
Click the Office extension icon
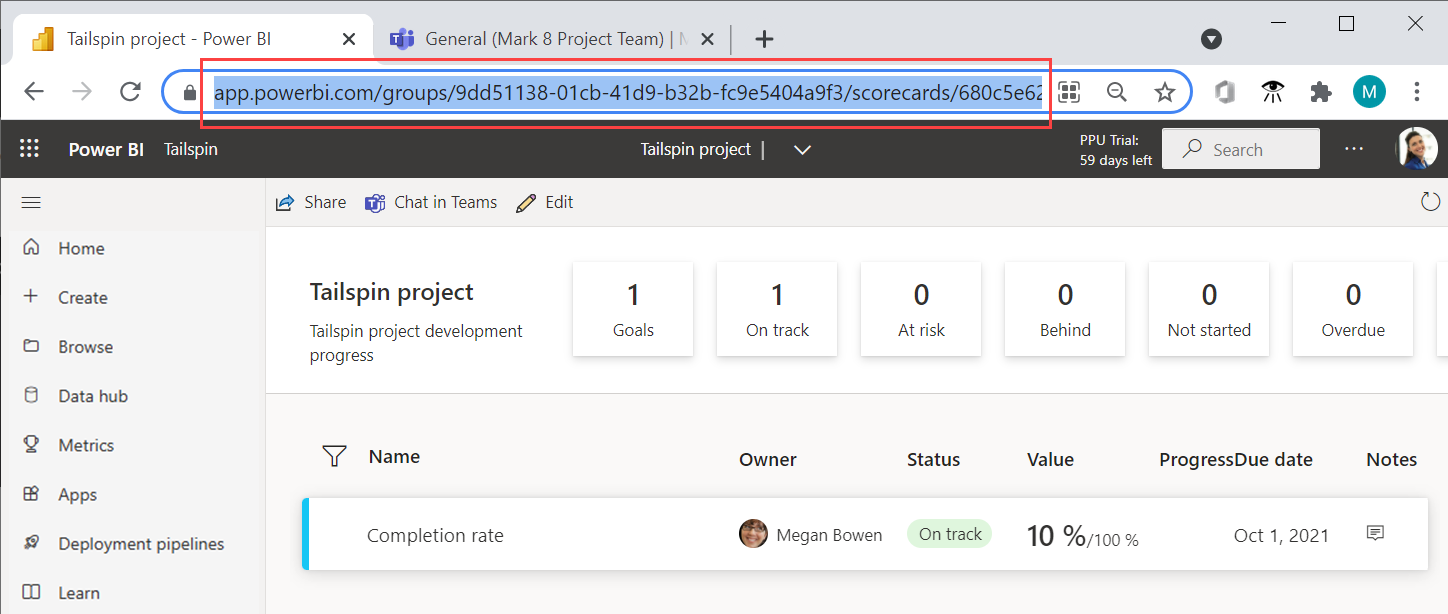[1225, 92]
